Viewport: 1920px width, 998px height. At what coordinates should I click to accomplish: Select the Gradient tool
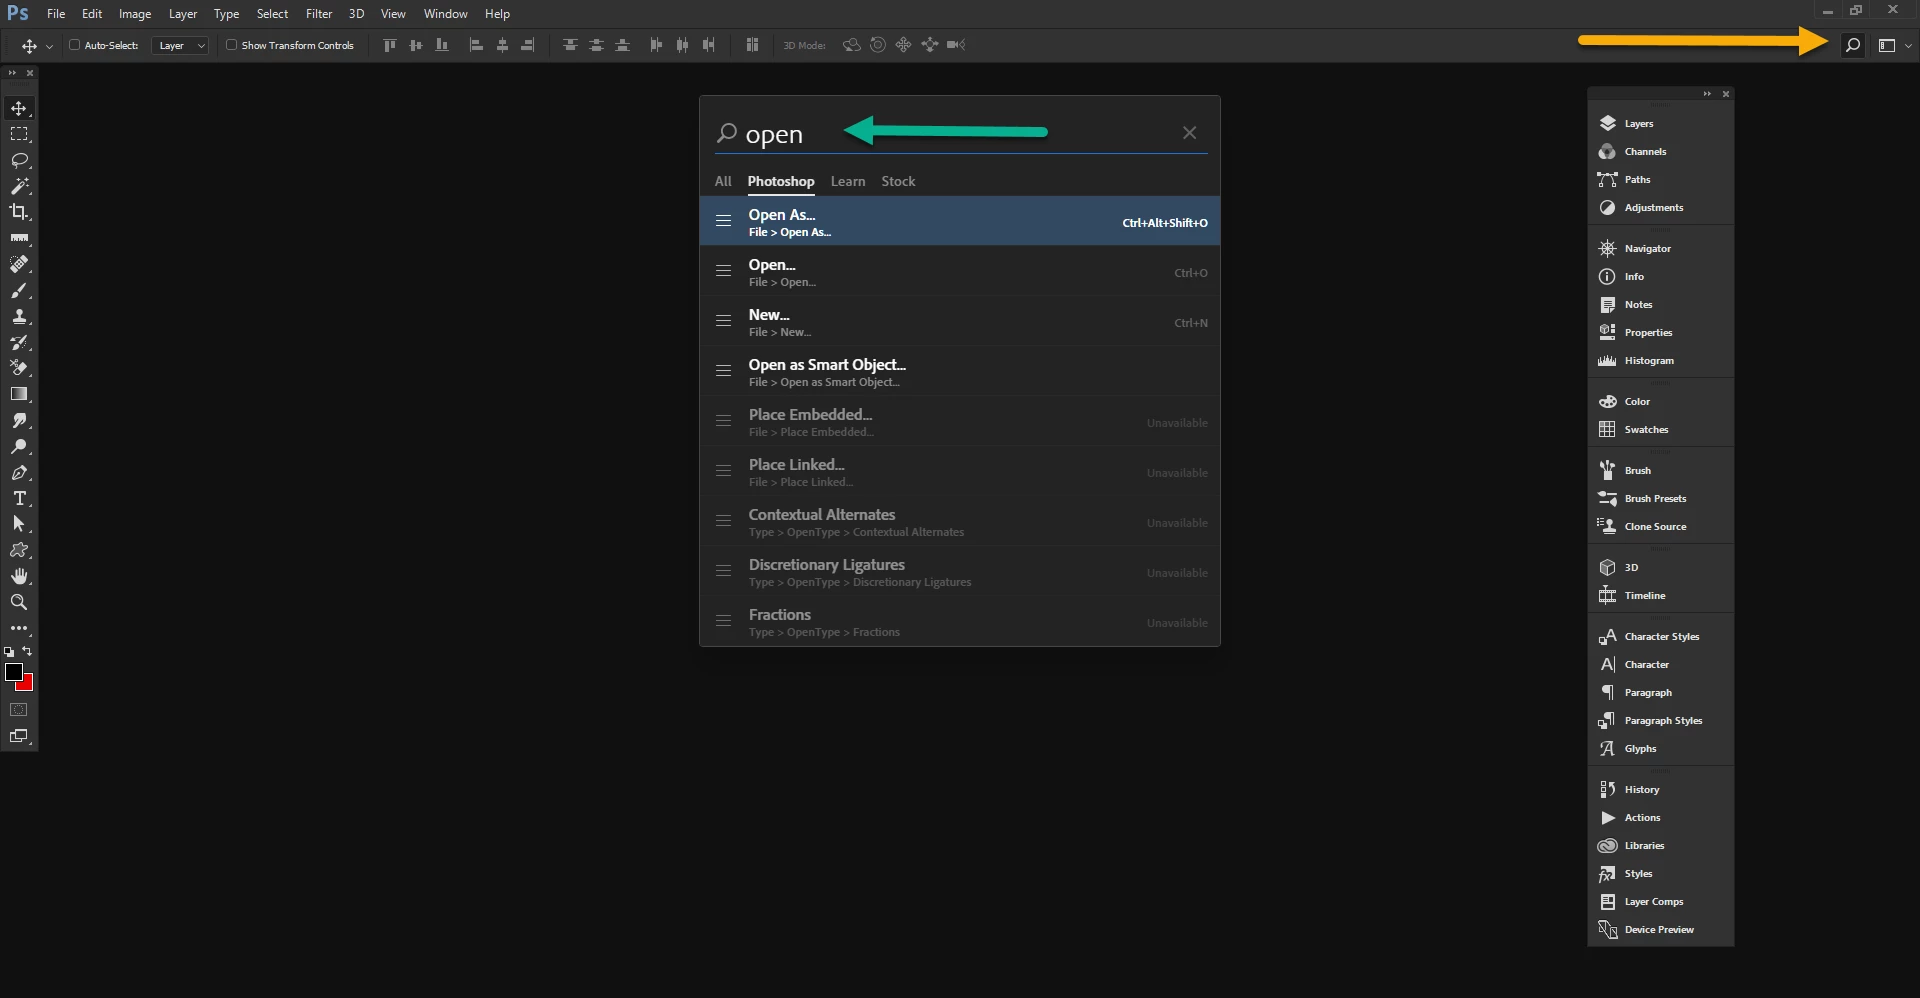(19, 394)
